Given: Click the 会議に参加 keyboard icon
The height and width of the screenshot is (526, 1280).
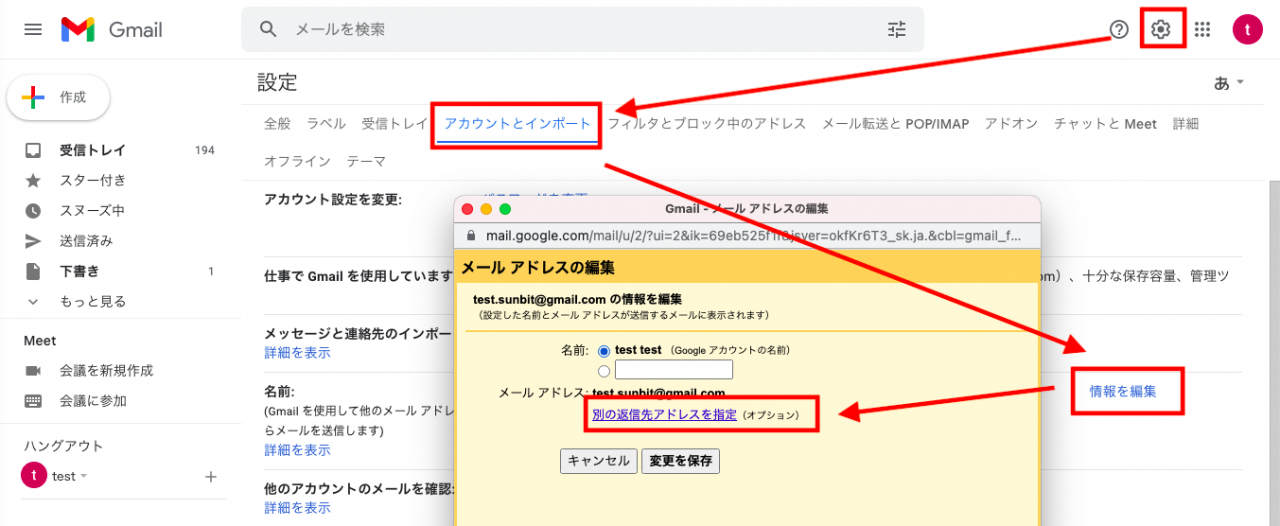Looking at the screenshot, I should [33, 401].
